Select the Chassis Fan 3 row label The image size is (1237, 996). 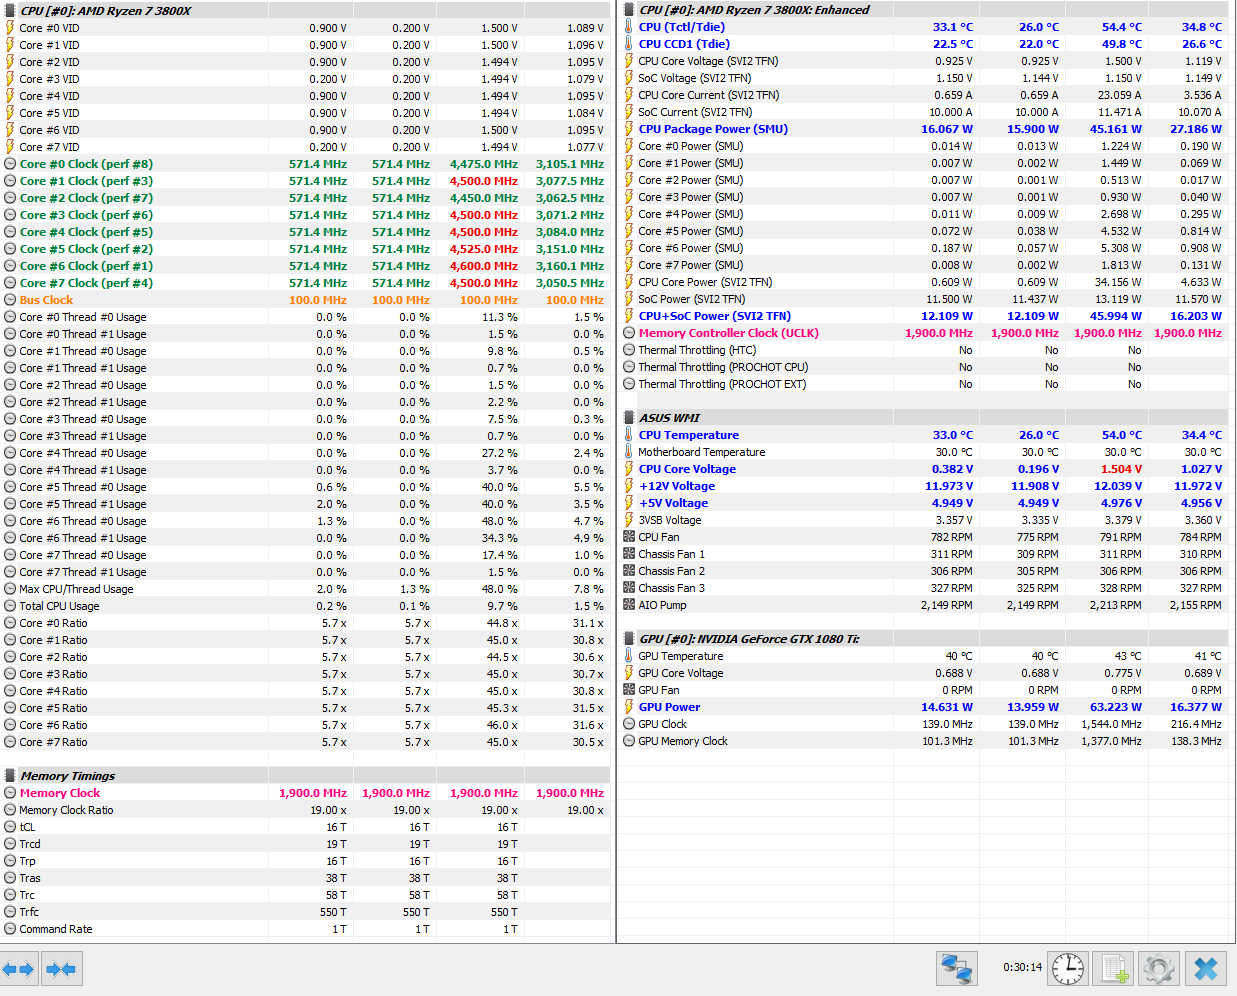tap(672, 588)
